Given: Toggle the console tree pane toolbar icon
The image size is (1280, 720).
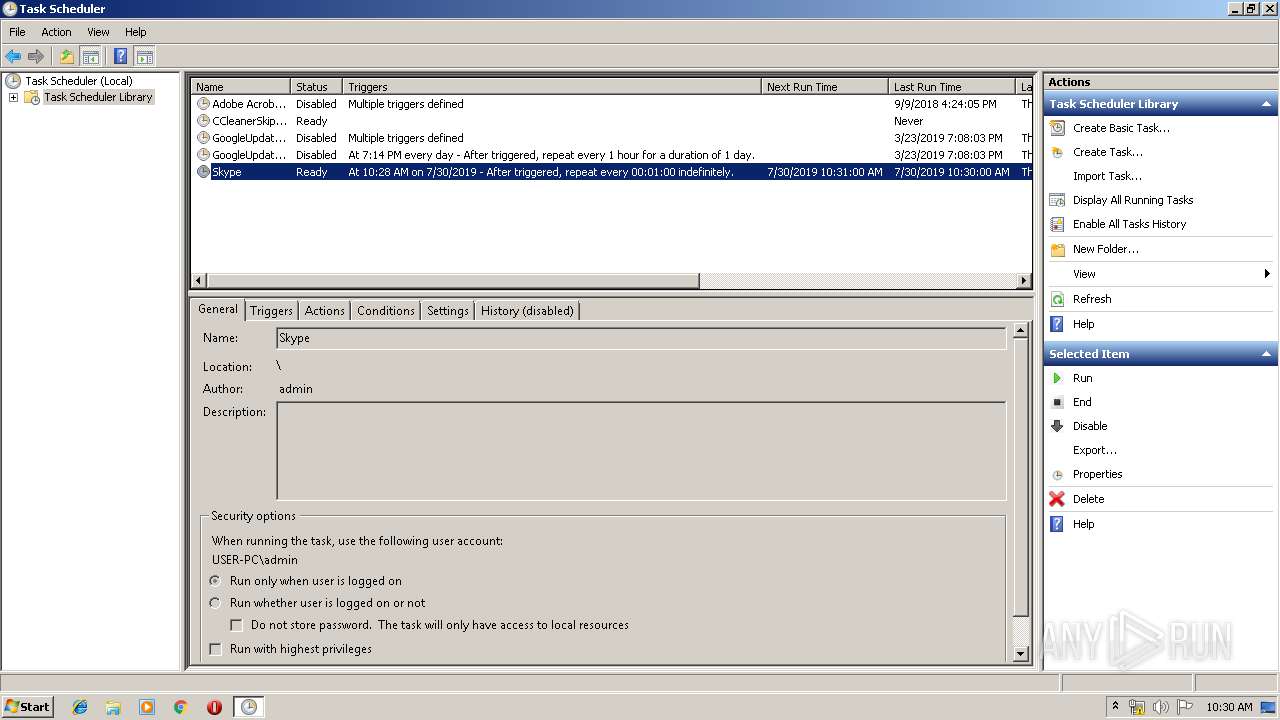Looking at the screenshot, I should pos(90,56).
